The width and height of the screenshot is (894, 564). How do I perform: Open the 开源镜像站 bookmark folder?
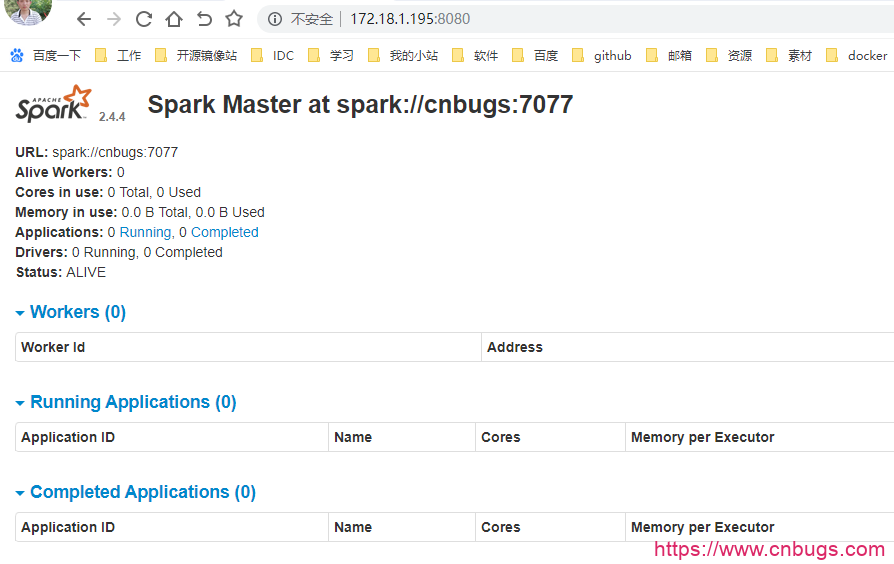pyautogui.click(x=196, y=56)
